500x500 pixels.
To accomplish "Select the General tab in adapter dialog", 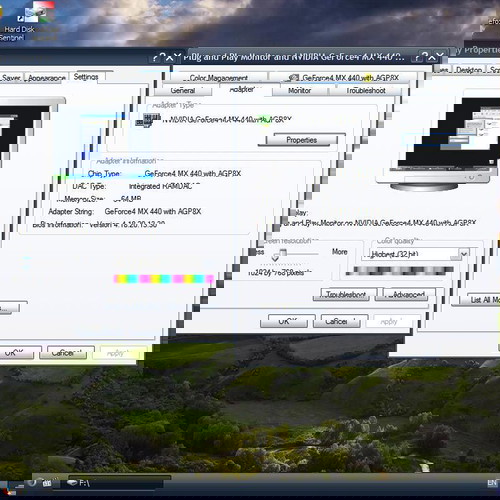I will click(183, 90).
